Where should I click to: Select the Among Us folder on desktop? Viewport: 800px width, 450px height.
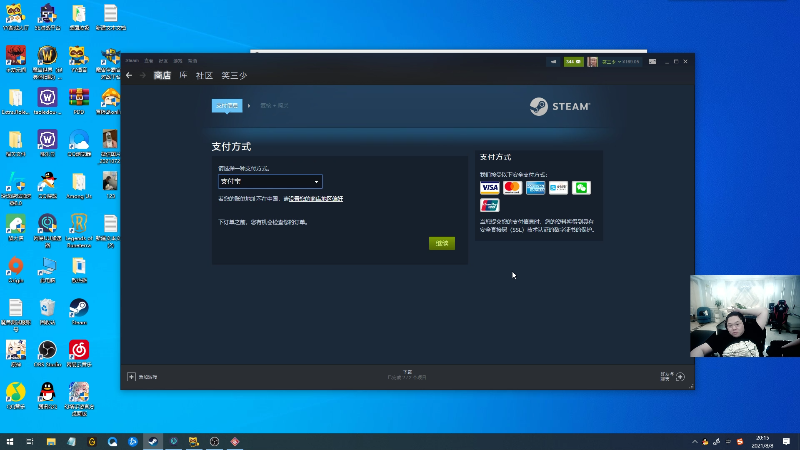79,186
